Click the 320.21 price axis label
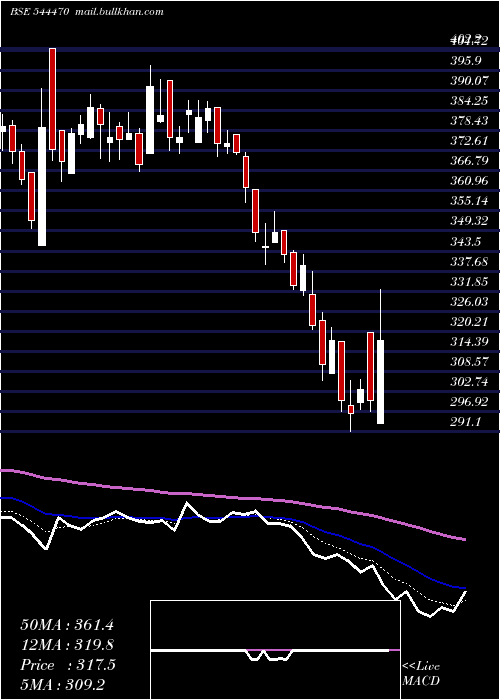 (x=469, y=322)
